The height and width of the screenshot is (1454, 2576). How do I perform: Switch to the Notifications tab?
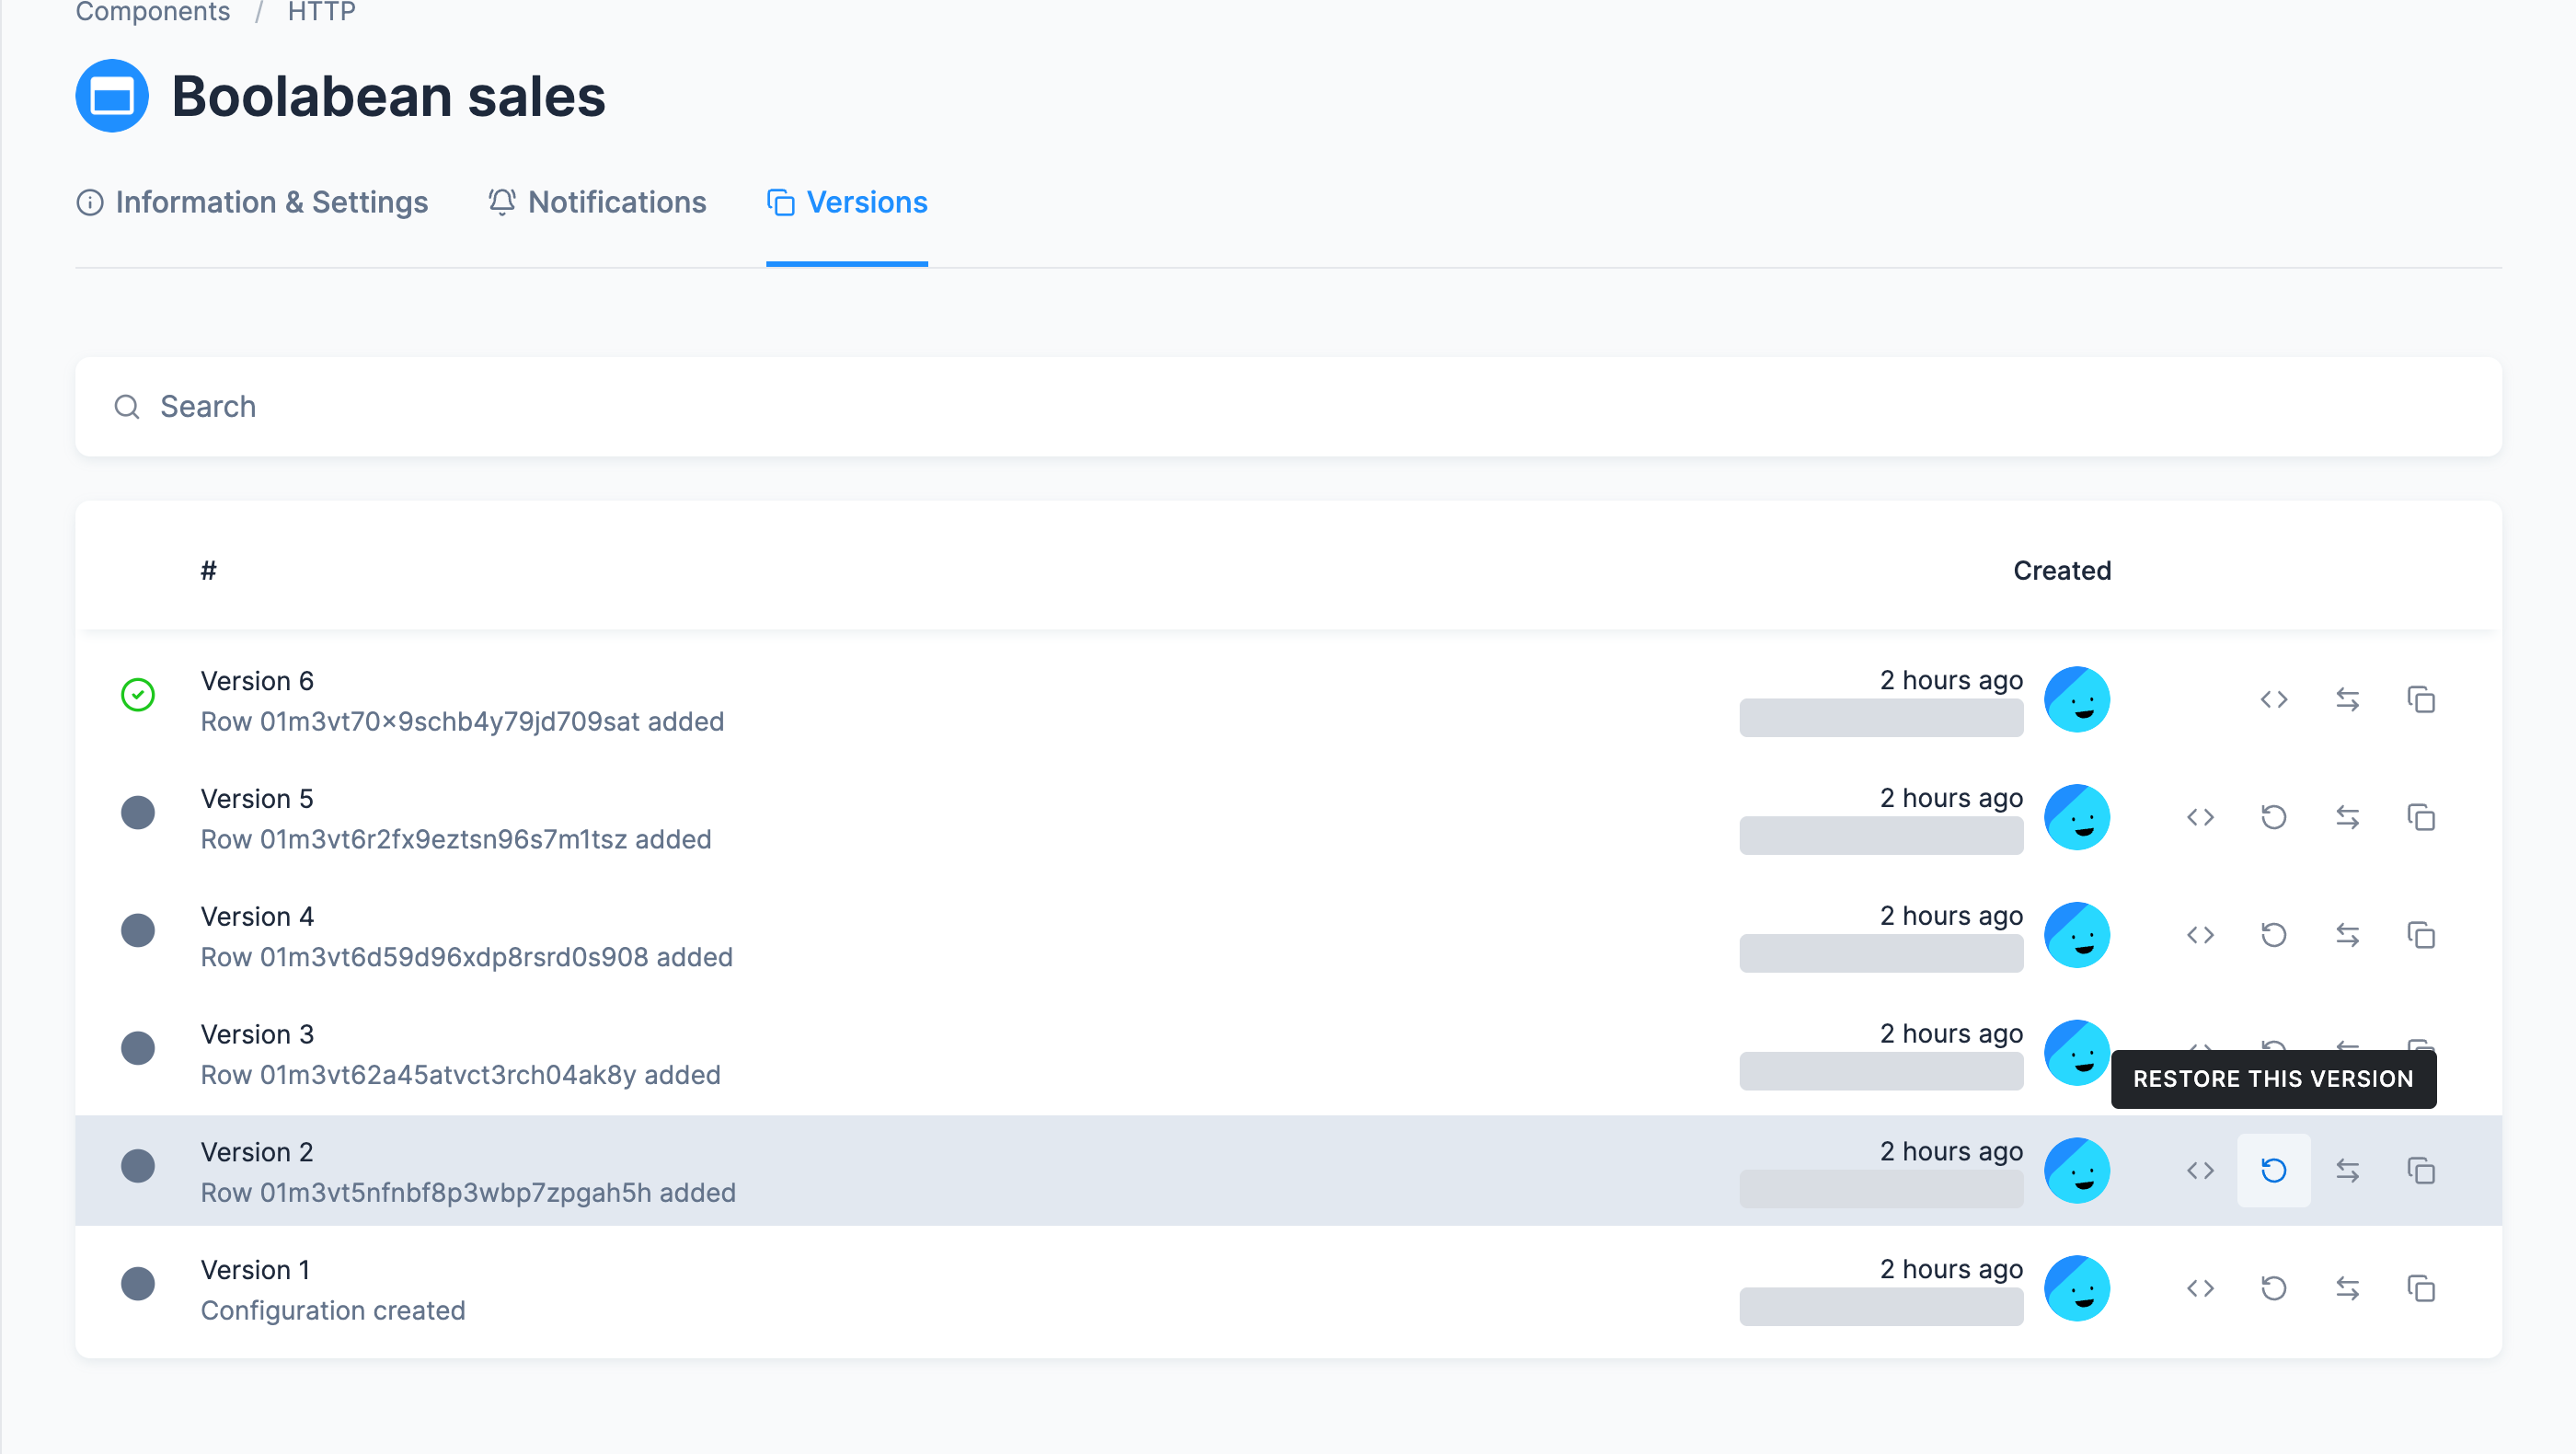[x=597, y=202]
